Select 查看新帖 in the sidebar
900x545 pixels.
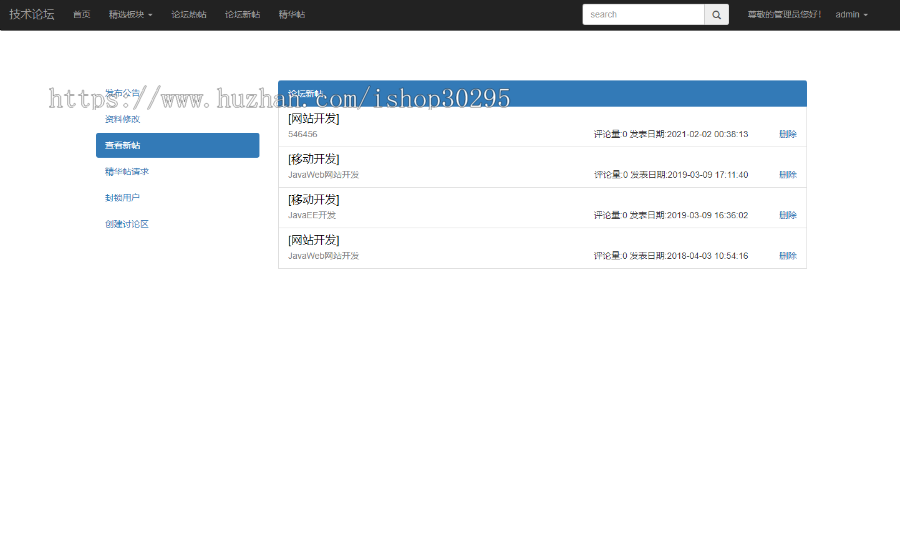click(177, 146)
